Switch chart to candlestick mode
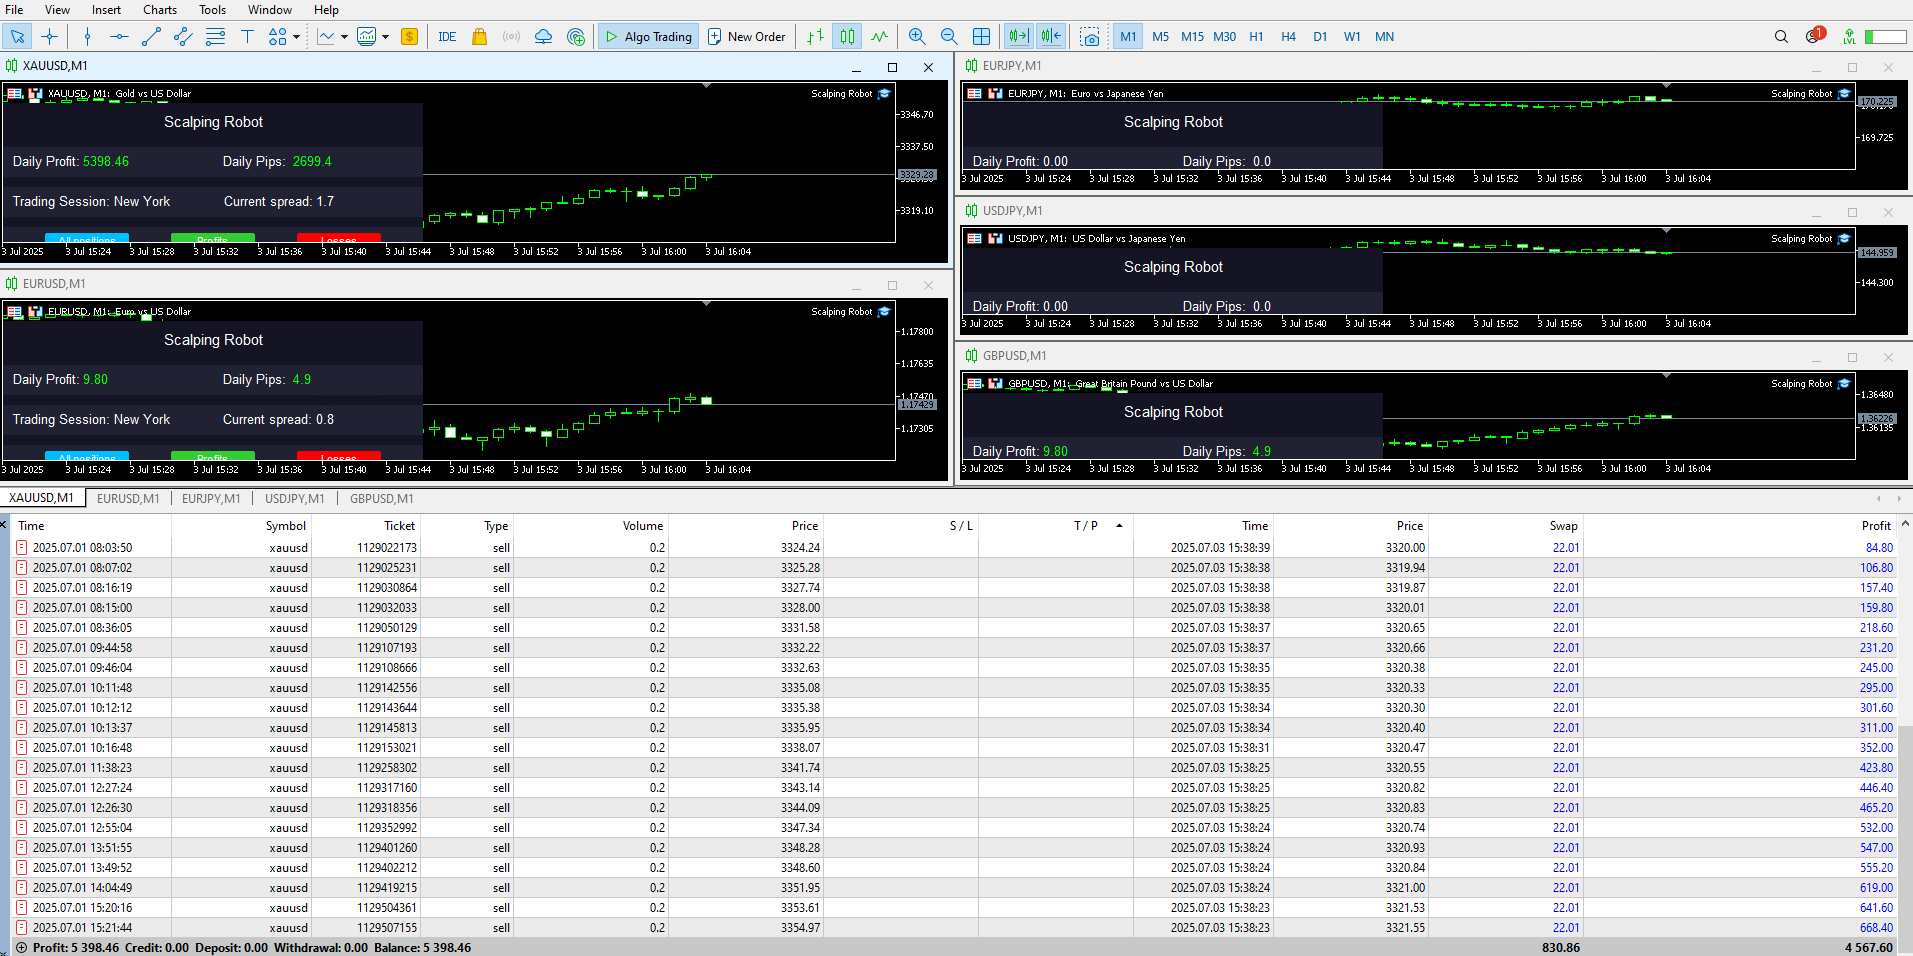This screenshot has width=1913, height=956. [x=847, y=37]
